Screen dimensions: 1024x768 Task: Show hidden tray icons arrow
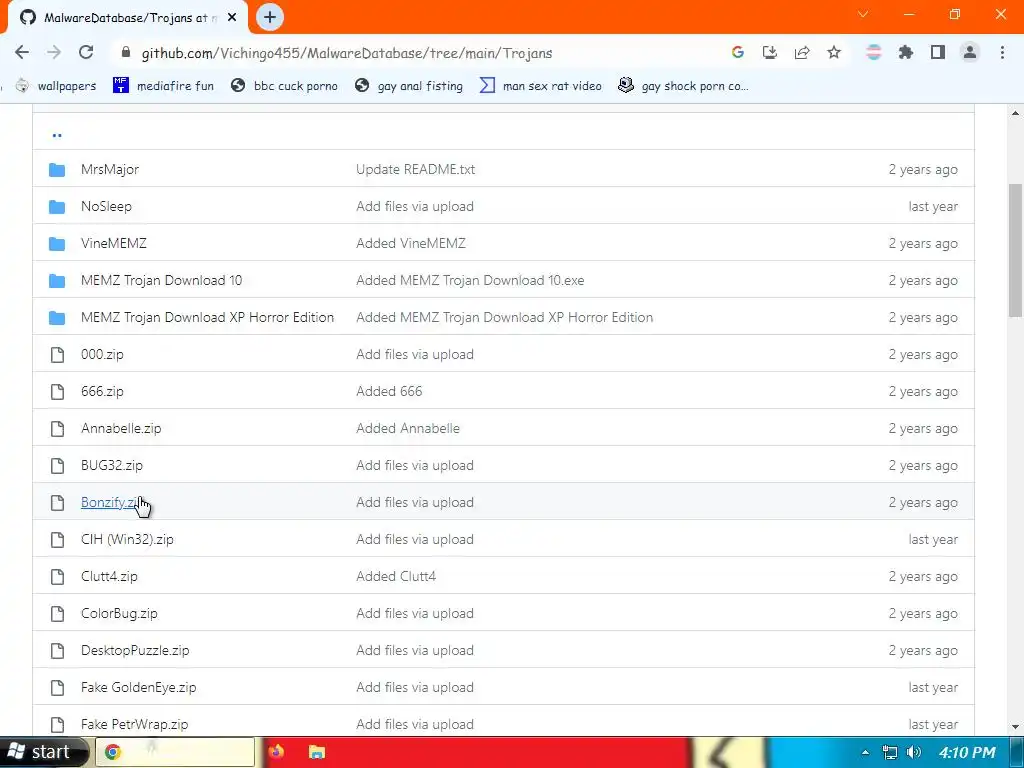click(x=865, y=752)
